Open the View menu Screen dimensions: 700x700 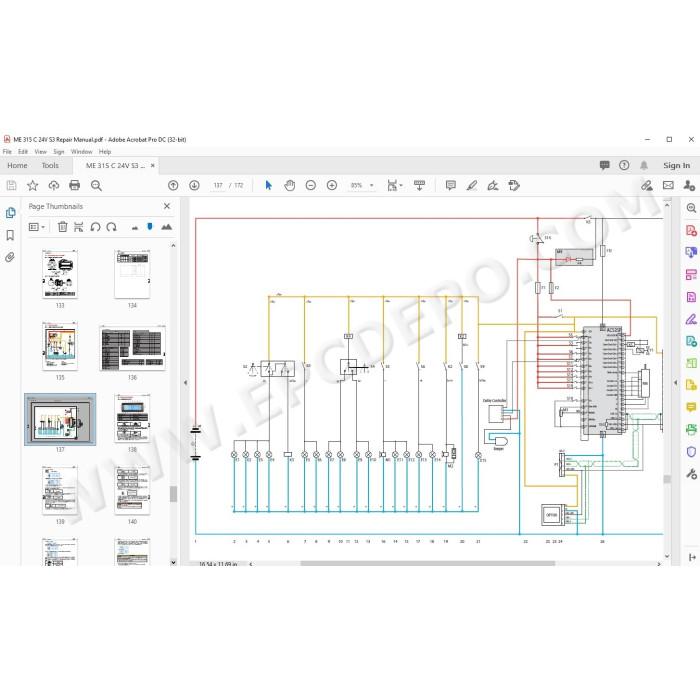[41, 152]
